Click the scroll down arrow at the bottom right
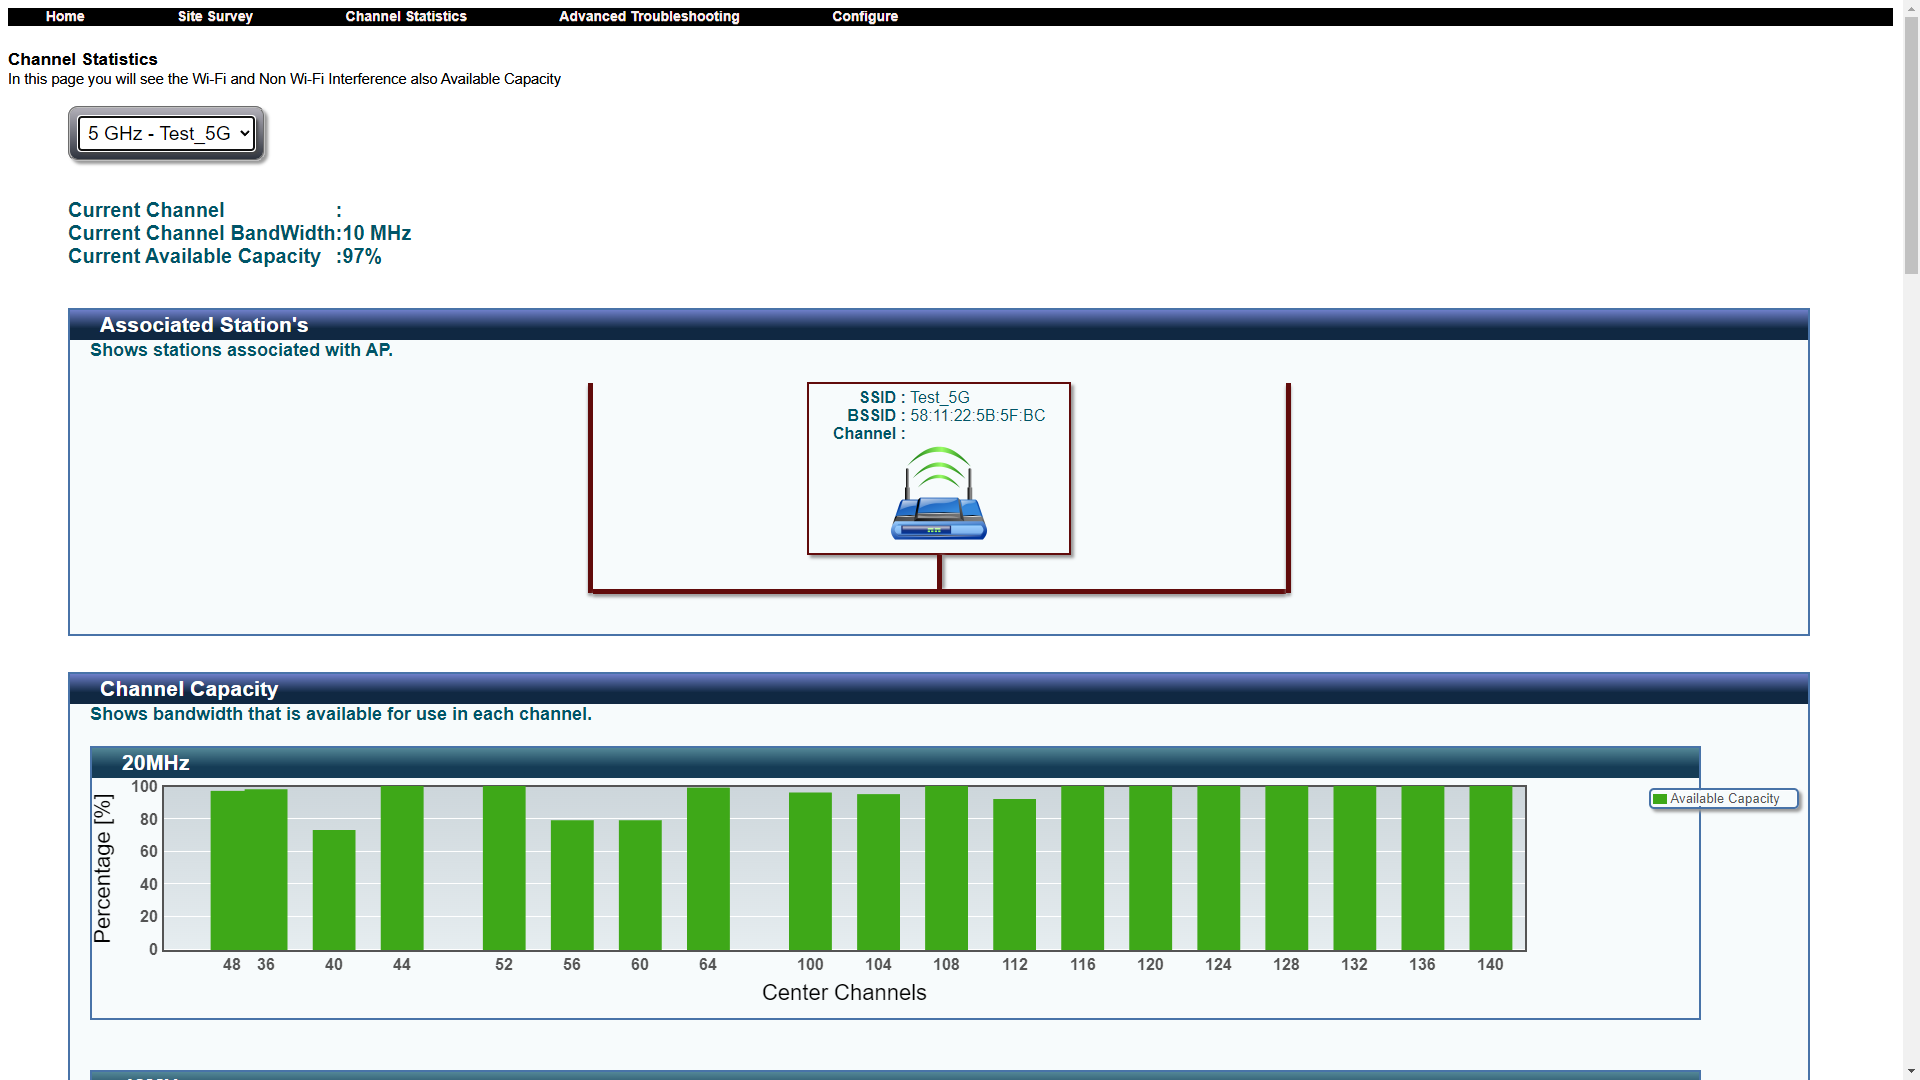1920x1080 pixels. click(1911, 1071)
